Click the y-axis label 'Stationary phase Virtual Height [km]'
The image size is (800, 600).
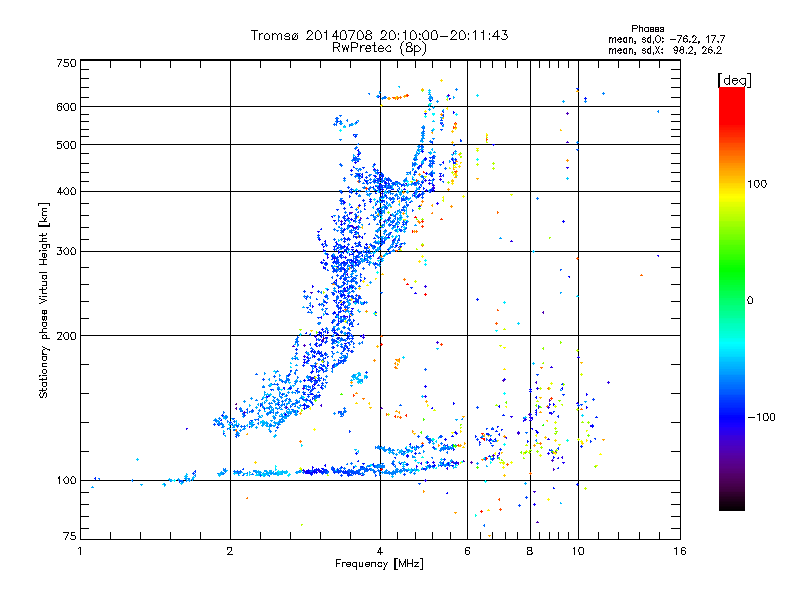pos(43,300)
